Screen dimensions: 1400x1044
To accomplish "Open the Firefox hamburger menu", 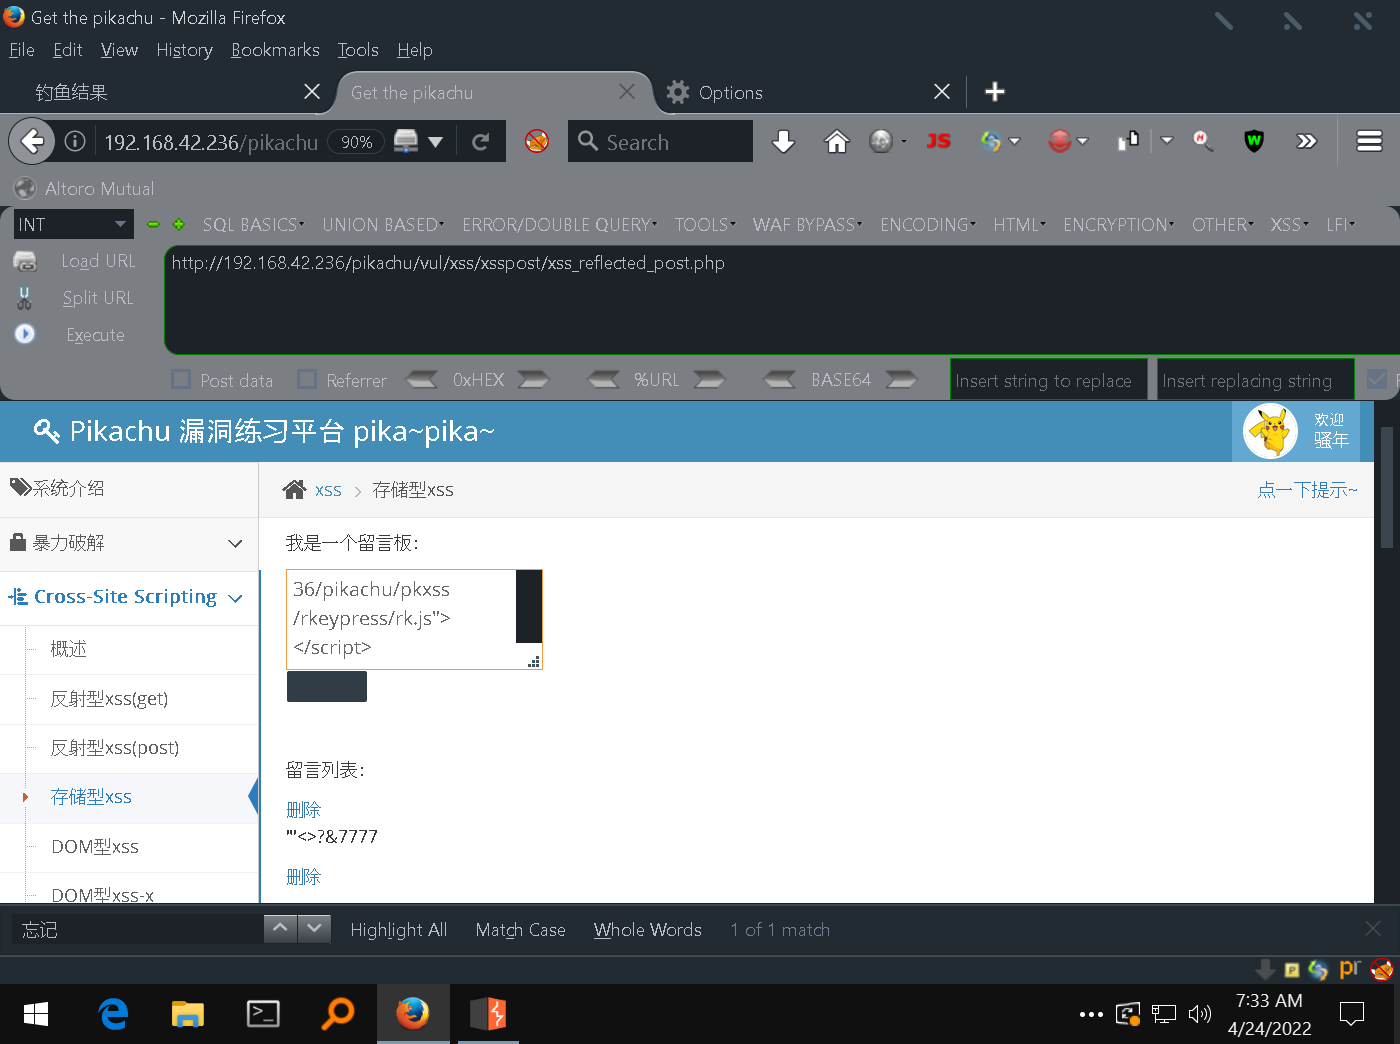I will [1369, 141].
